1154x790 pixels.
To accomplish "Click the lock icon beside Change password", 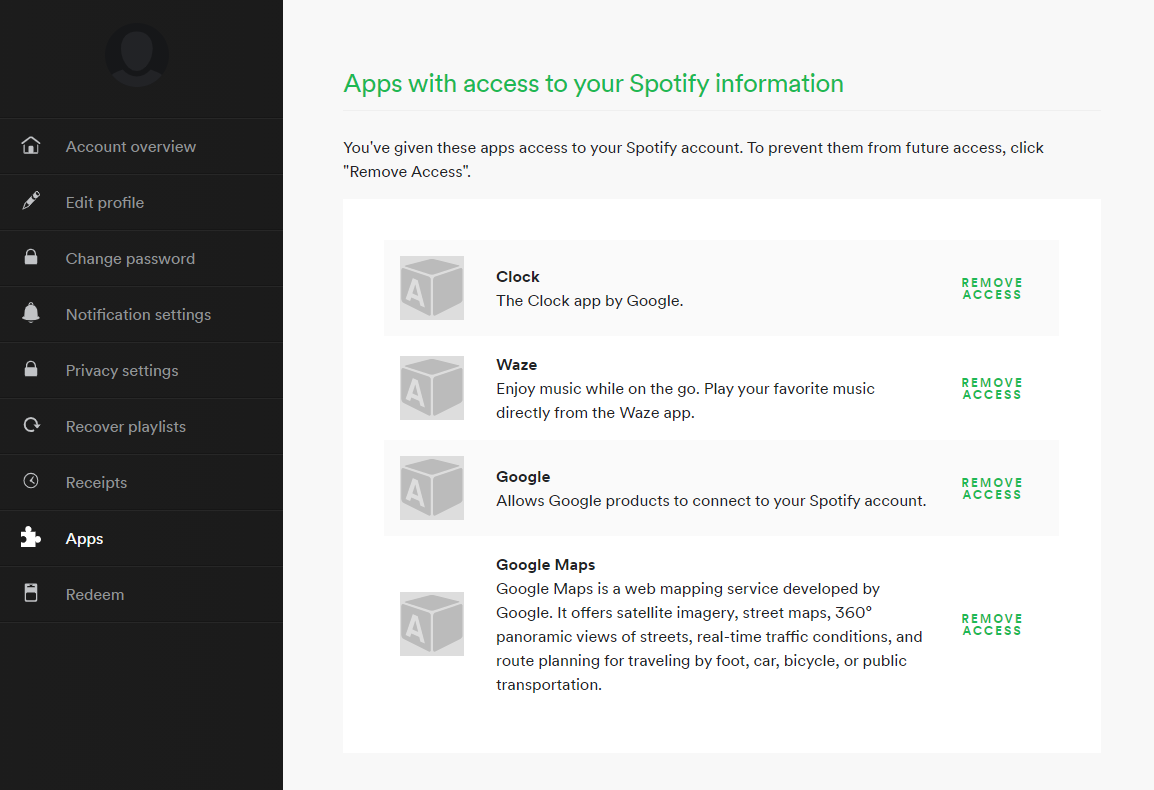I will point(31,257).
